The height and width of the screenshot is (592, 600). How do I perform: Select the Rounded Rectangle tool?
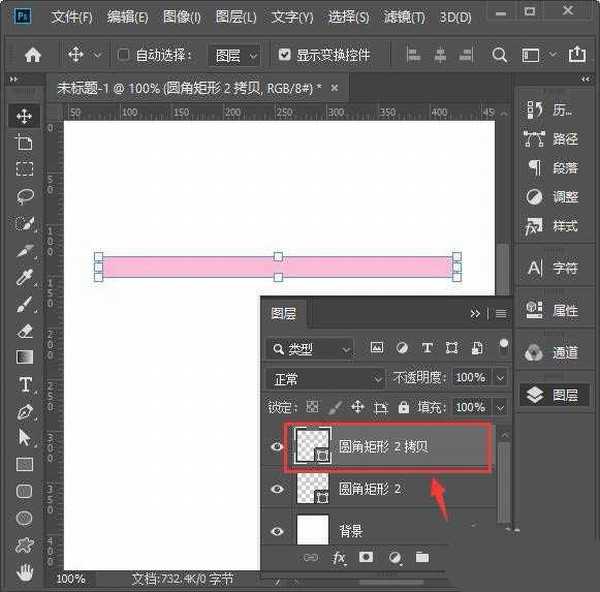[24, 491]
